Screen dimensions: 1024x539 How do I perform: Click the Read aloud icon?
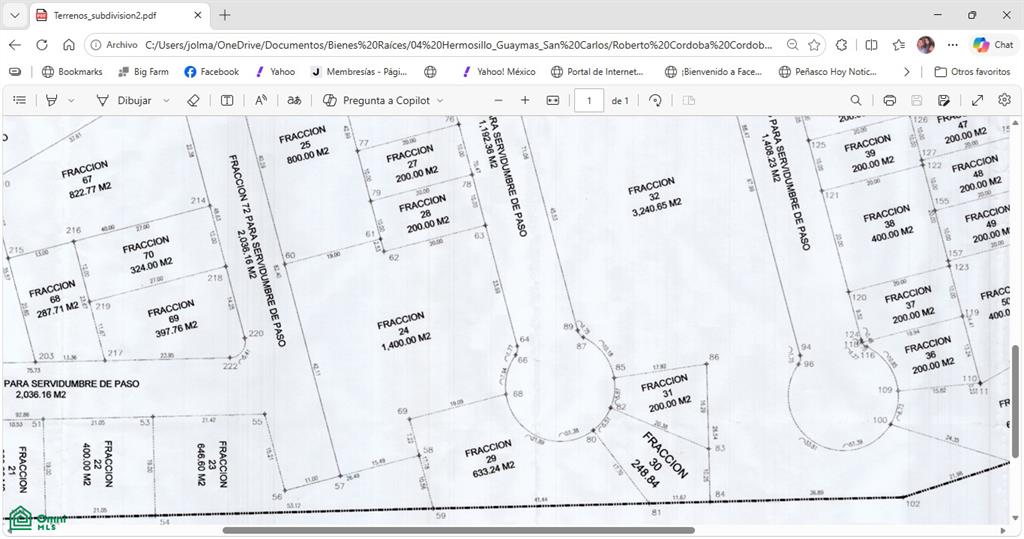point(261,101)
